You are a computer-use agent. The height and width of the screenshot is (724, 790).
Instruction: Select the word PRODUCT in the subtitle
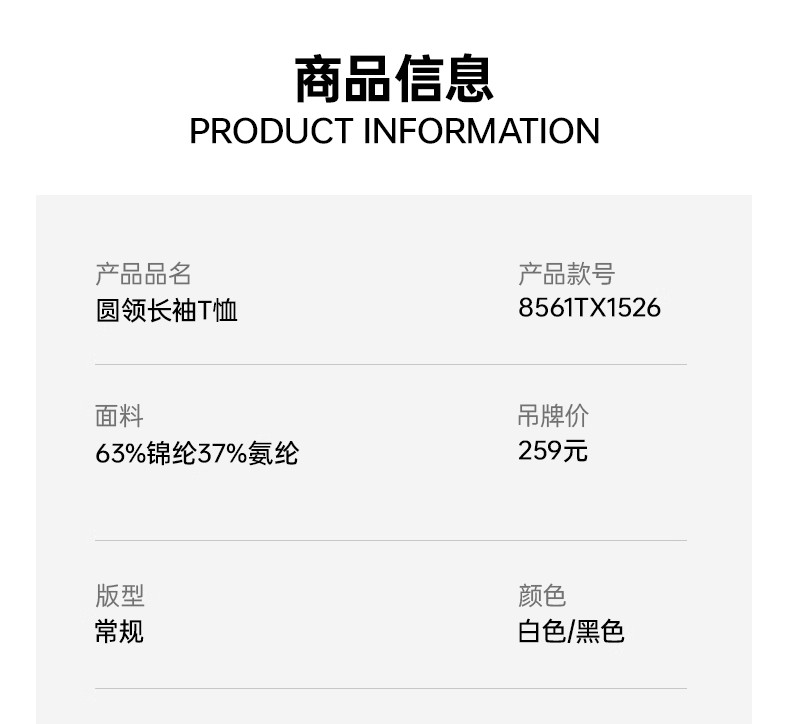(x=271, y=131)
